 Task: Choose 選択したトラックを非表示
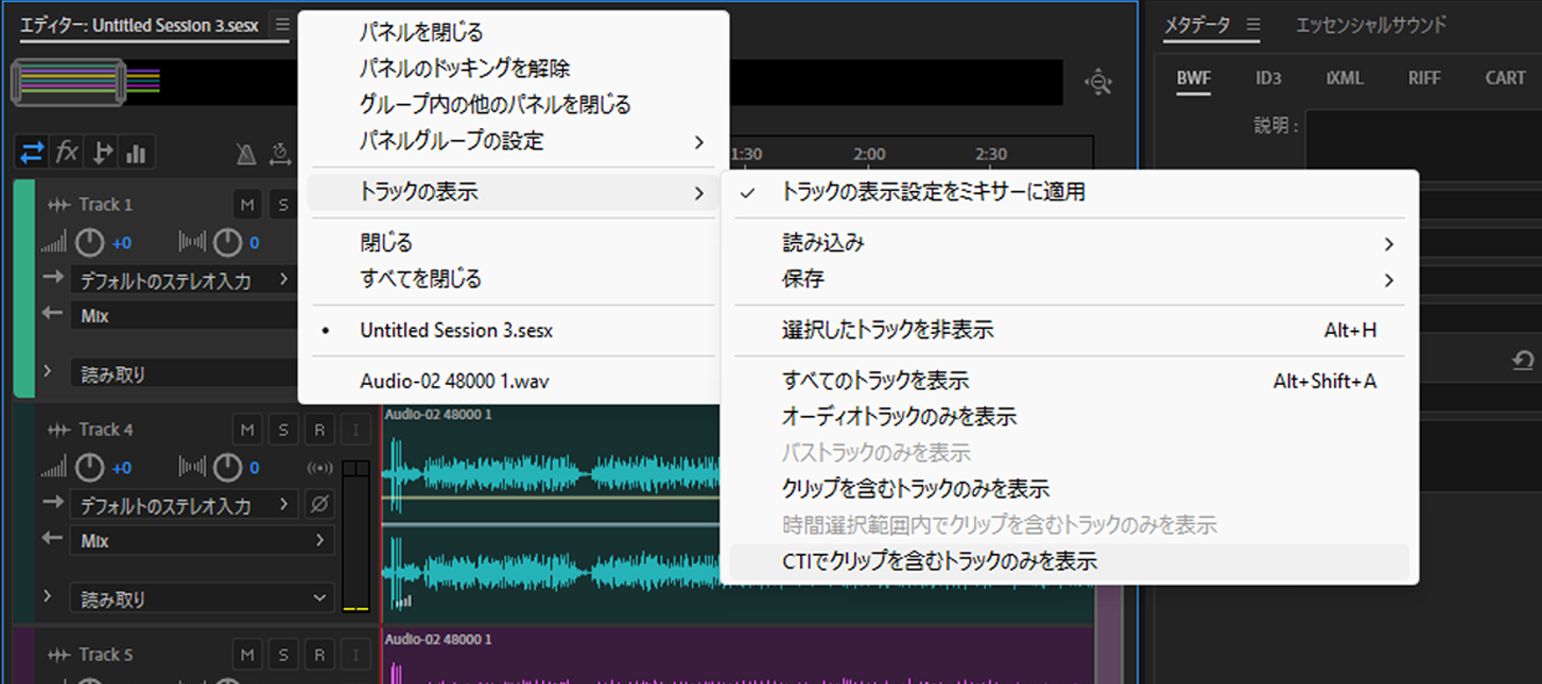[x=1069, y=330]
